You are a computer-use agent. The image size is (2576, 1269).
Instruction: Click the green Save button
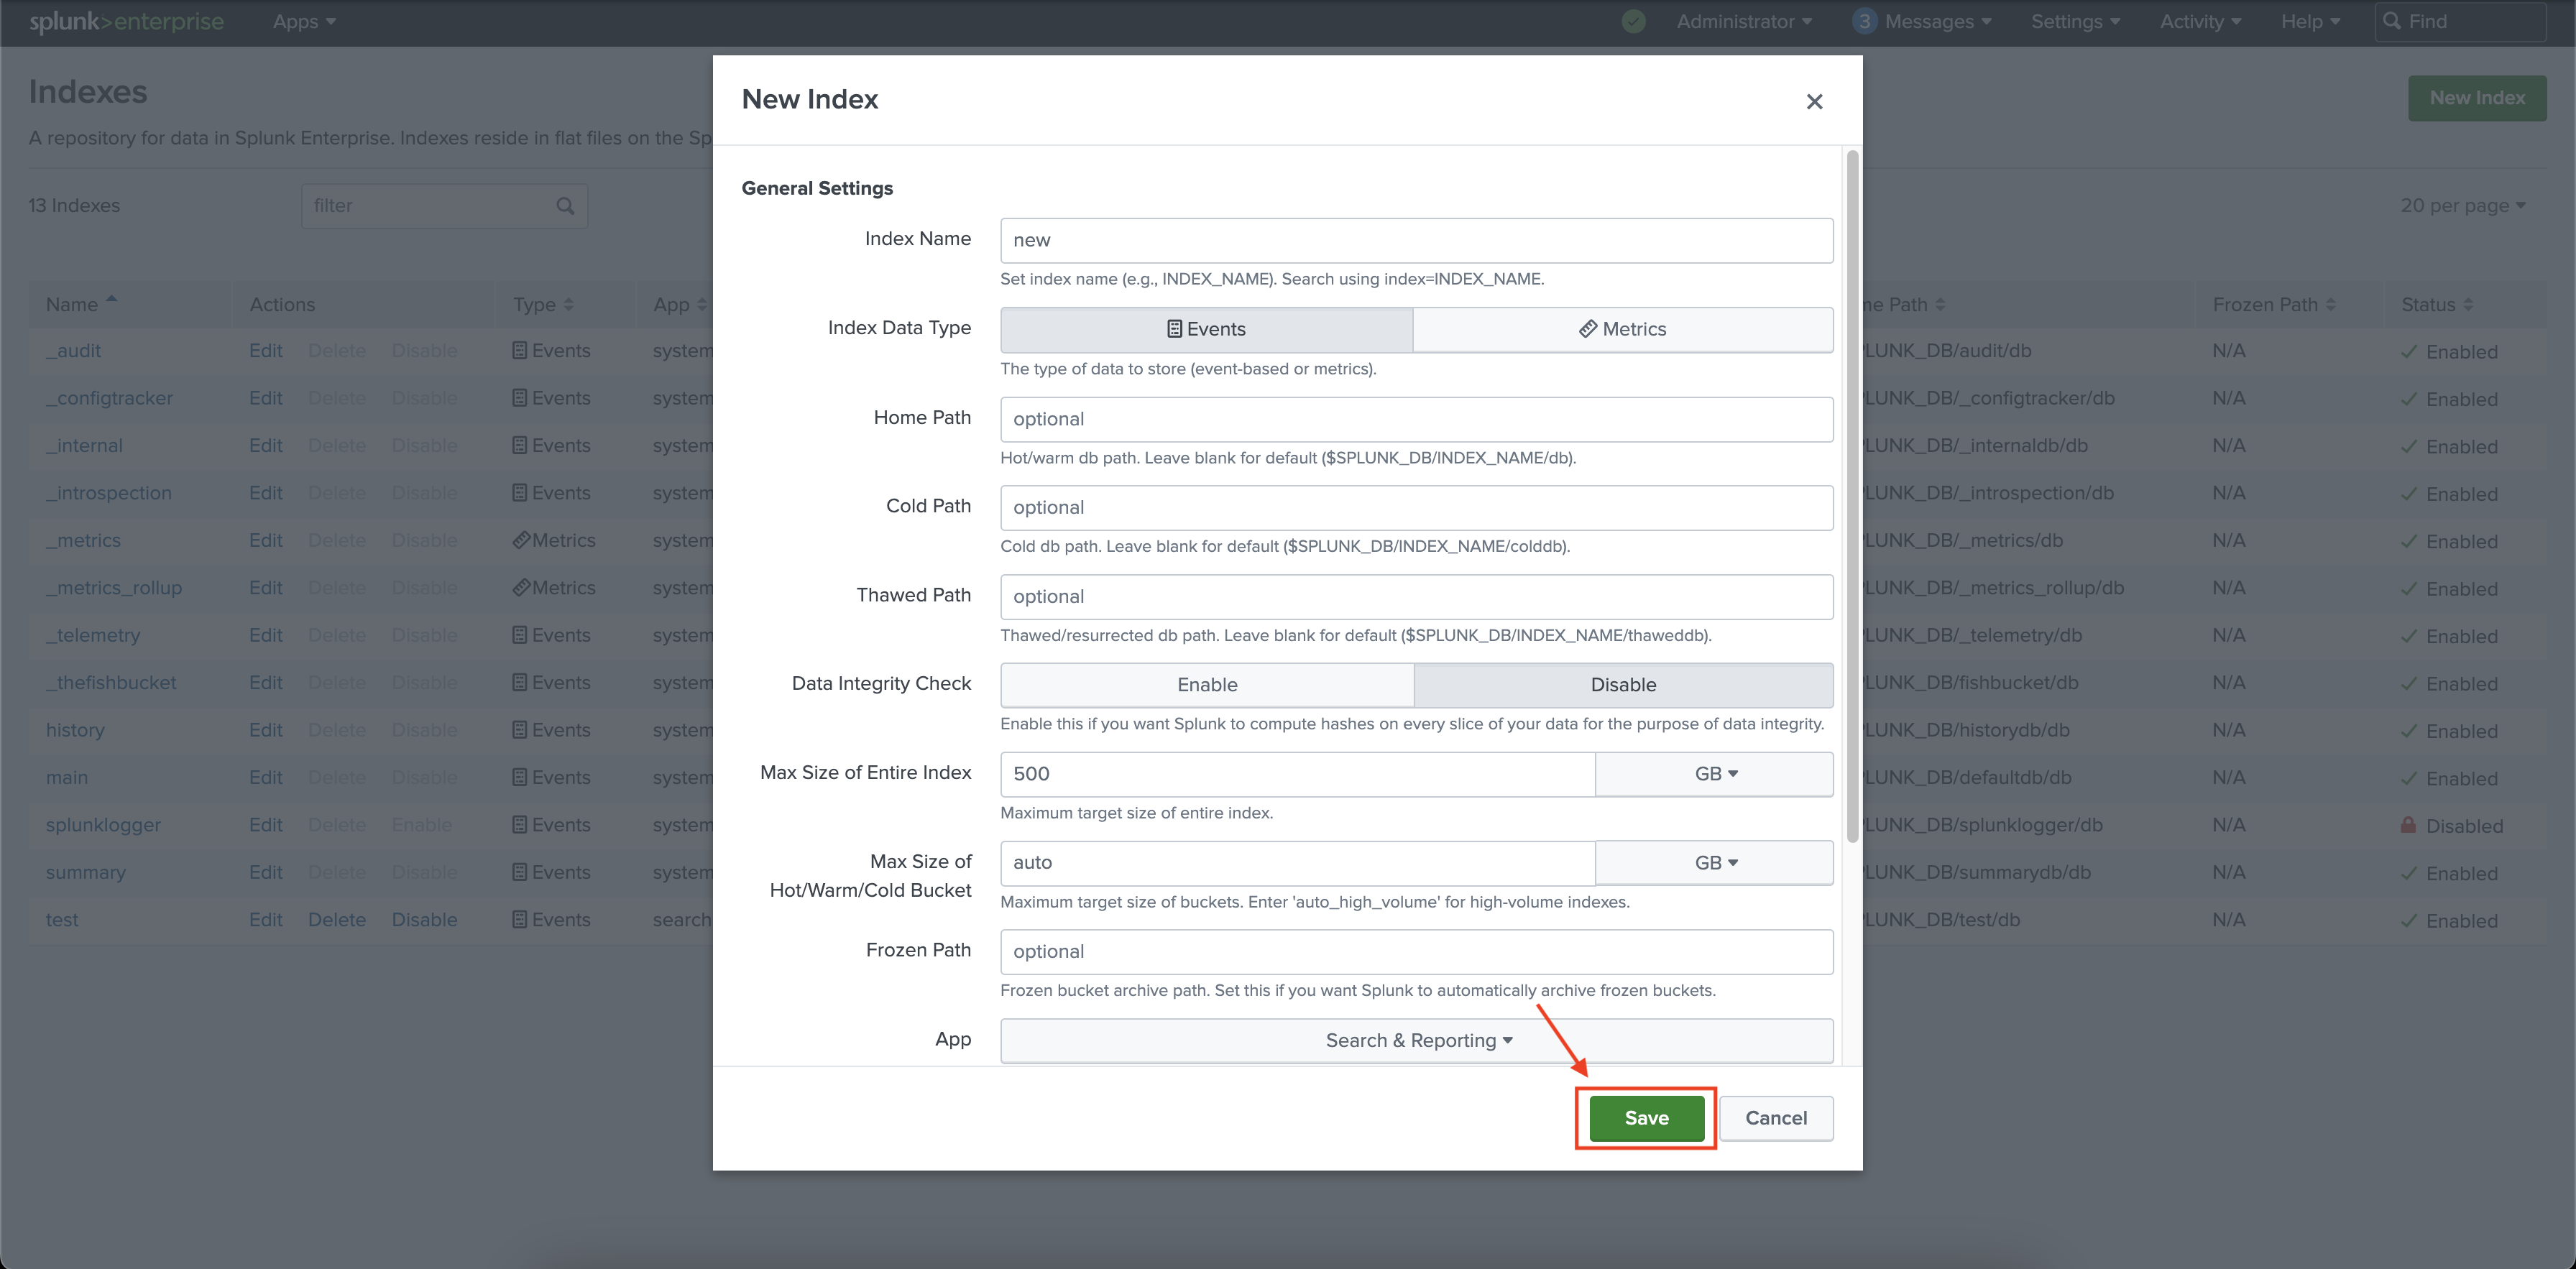point(1646,1118)
